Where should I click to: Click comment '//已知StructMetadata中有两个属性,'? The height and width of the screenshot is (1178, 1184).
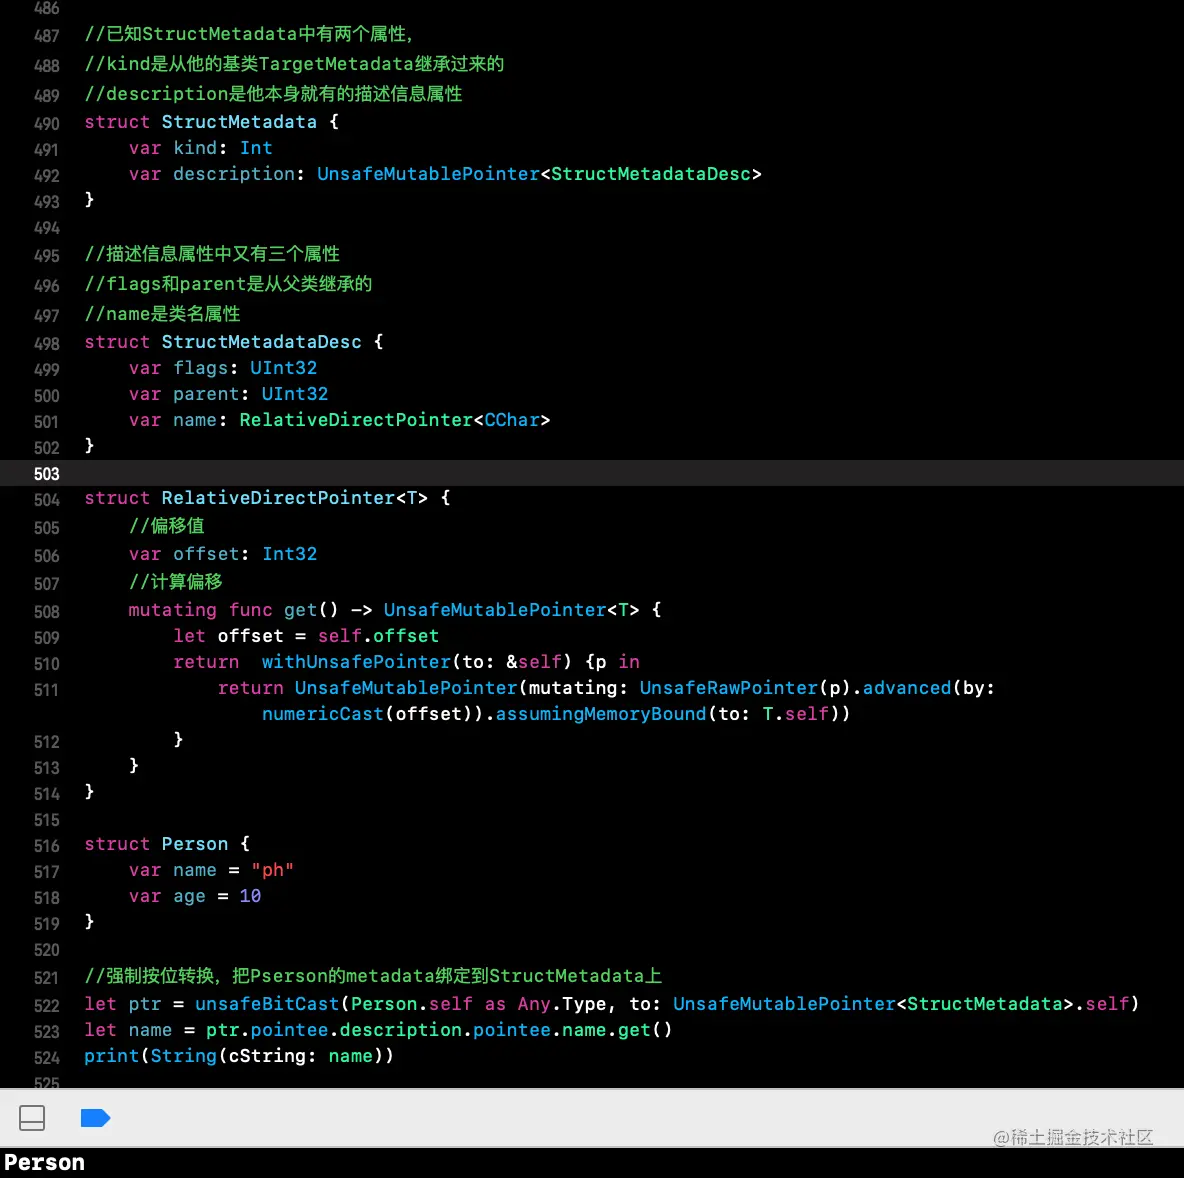tap(248, 34)
